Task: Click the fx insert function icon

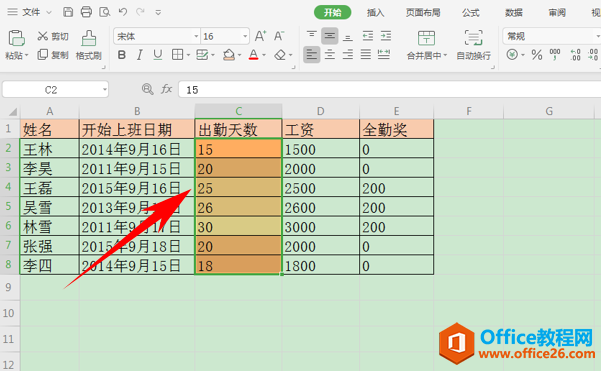Action: pyautogui.click(x=167, y=89)
